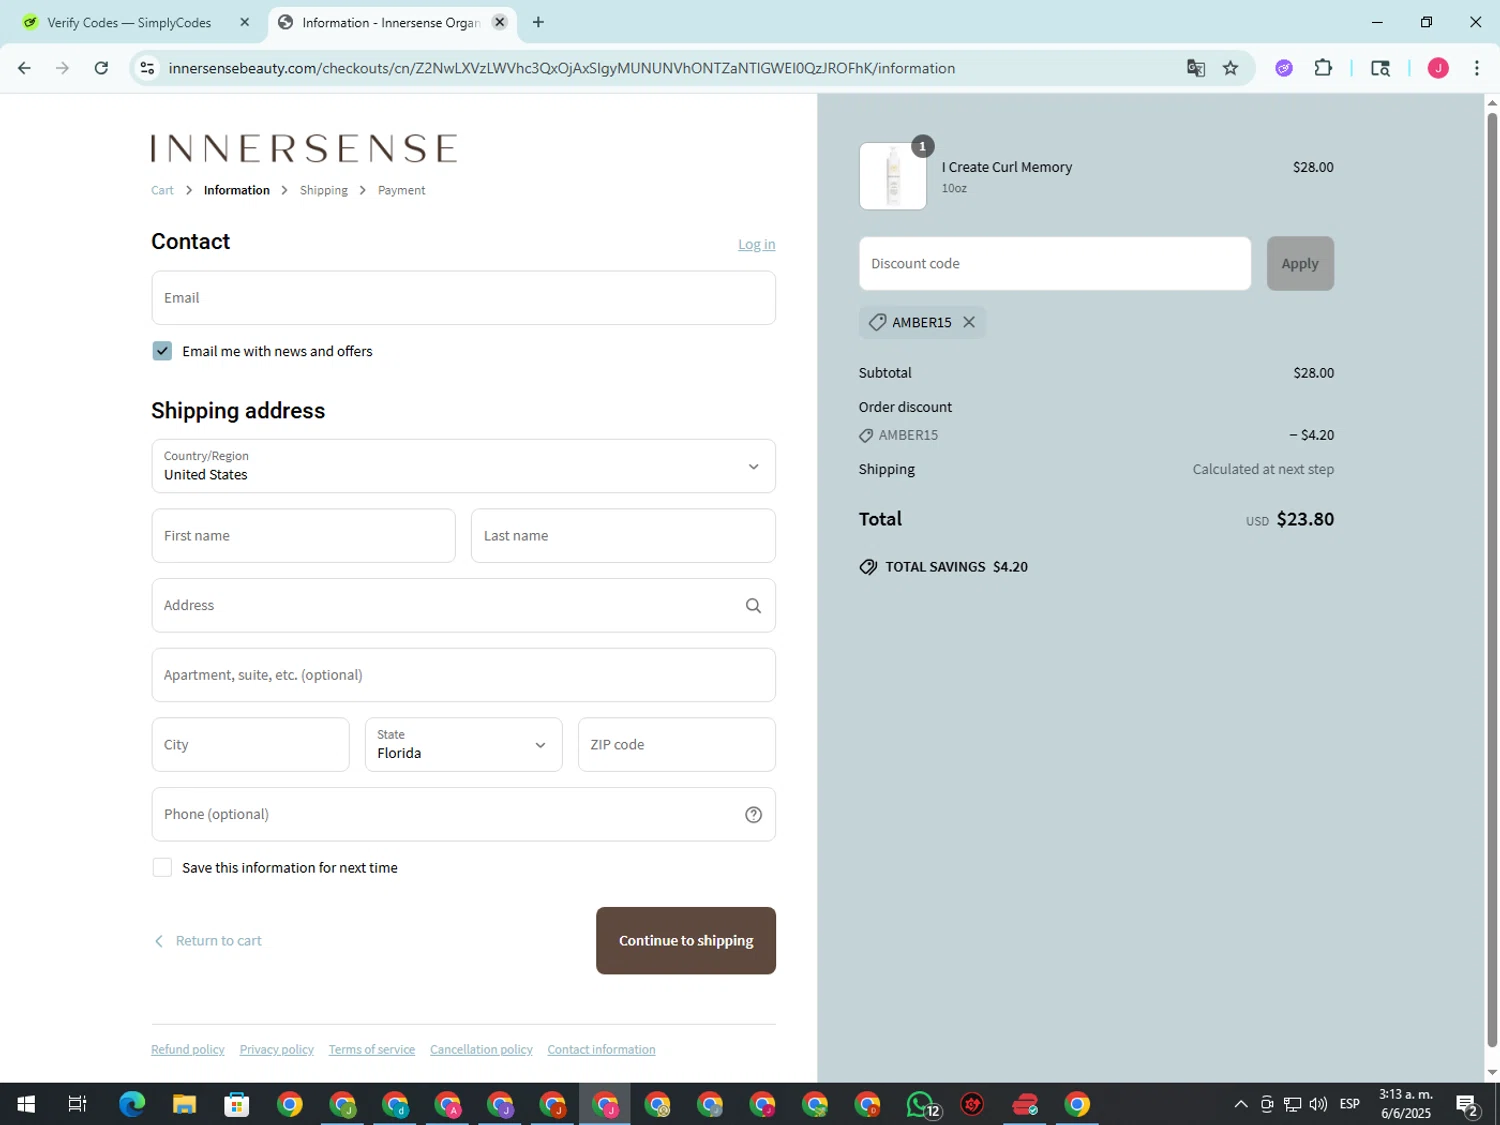Close the Information - Innersense tab

click(x=500, y=22)
